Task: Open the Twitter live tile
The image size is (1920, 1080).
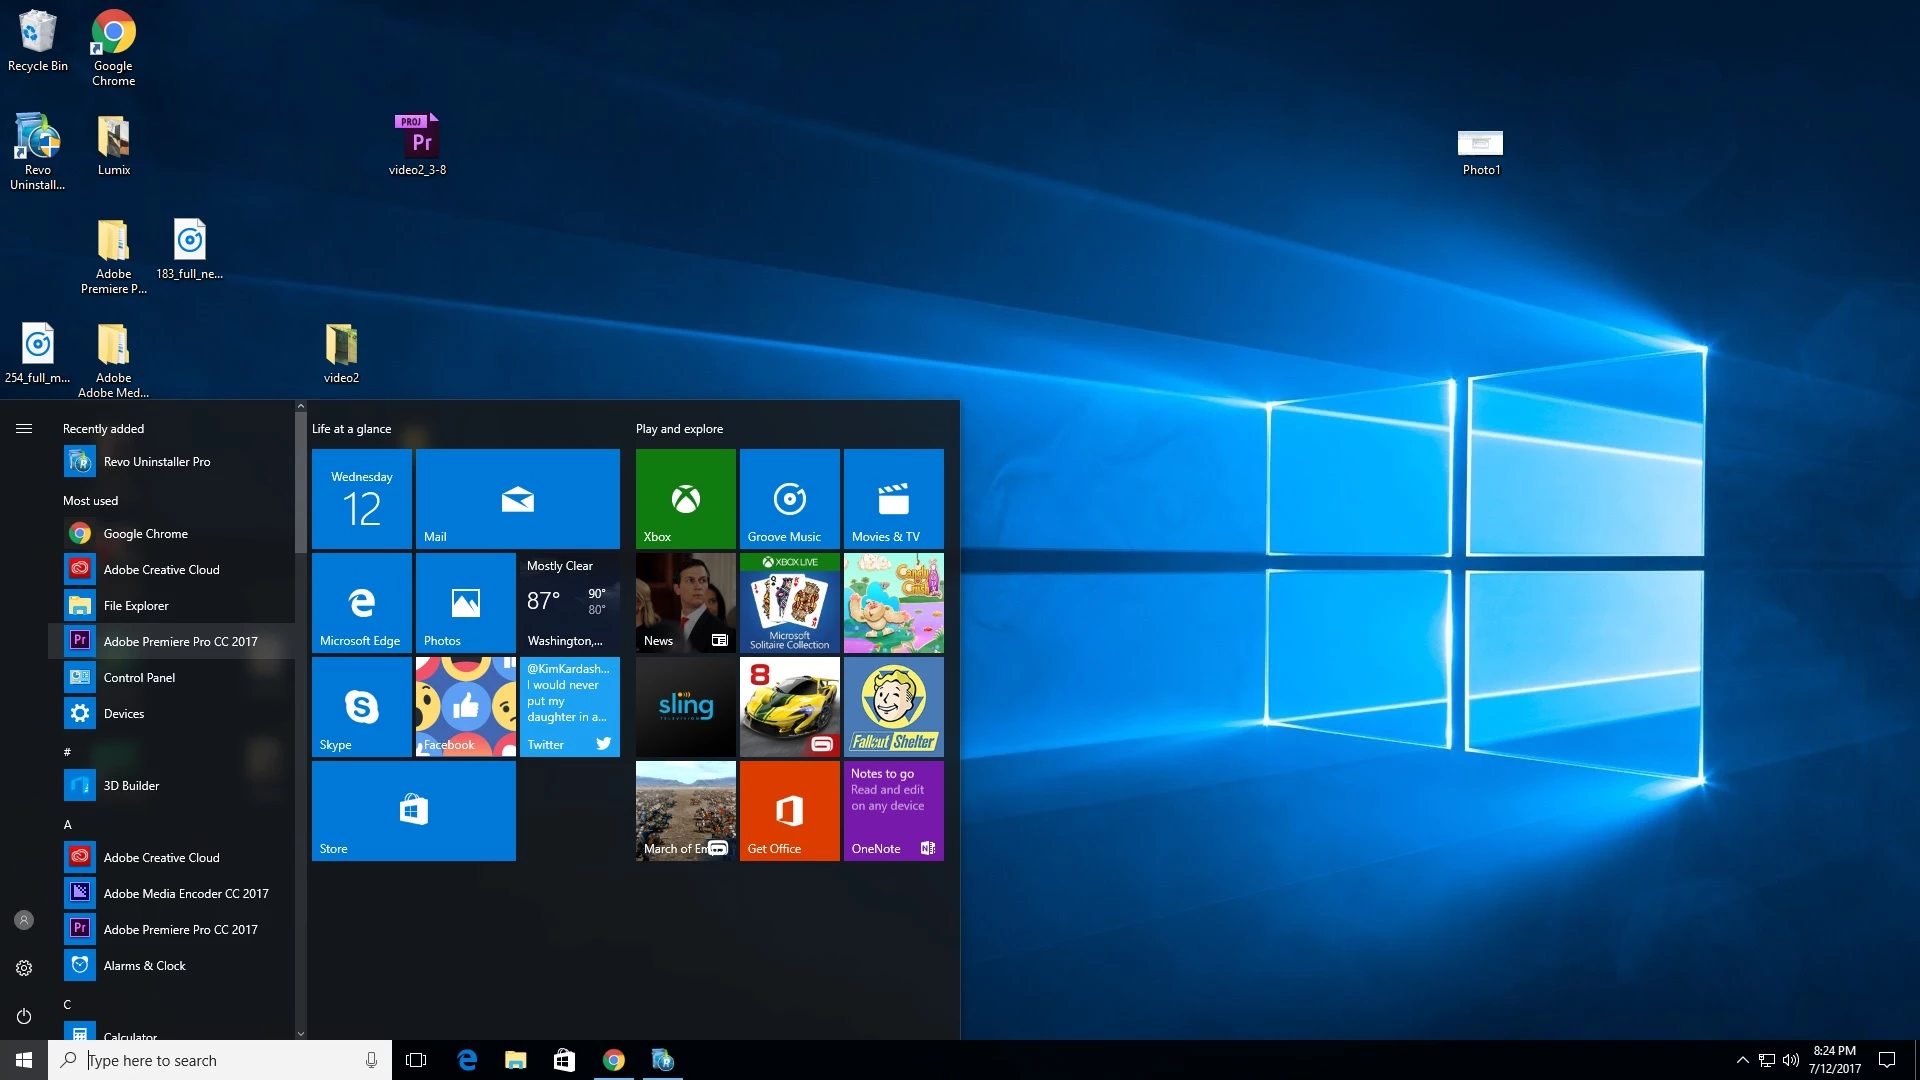Action: 569,706
